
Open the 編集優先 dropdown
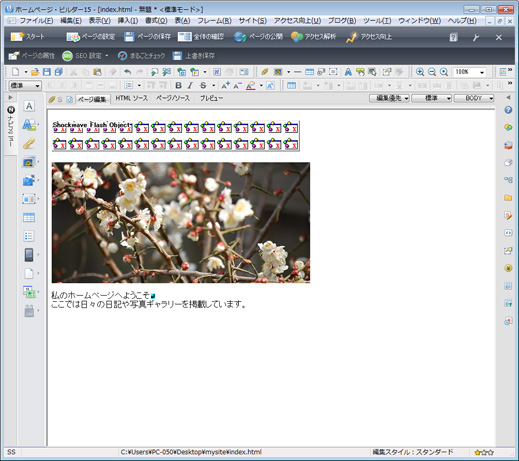pos(389,98)
